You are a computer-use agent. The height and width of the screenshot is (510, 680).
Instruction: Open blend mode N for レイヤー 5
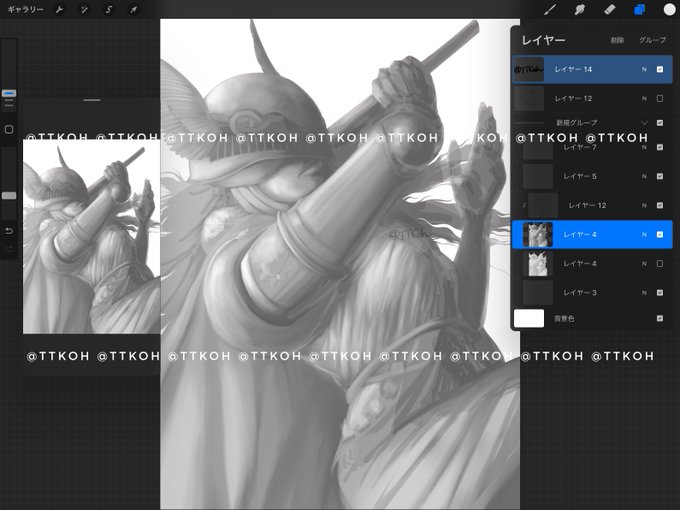pos(644,177)
